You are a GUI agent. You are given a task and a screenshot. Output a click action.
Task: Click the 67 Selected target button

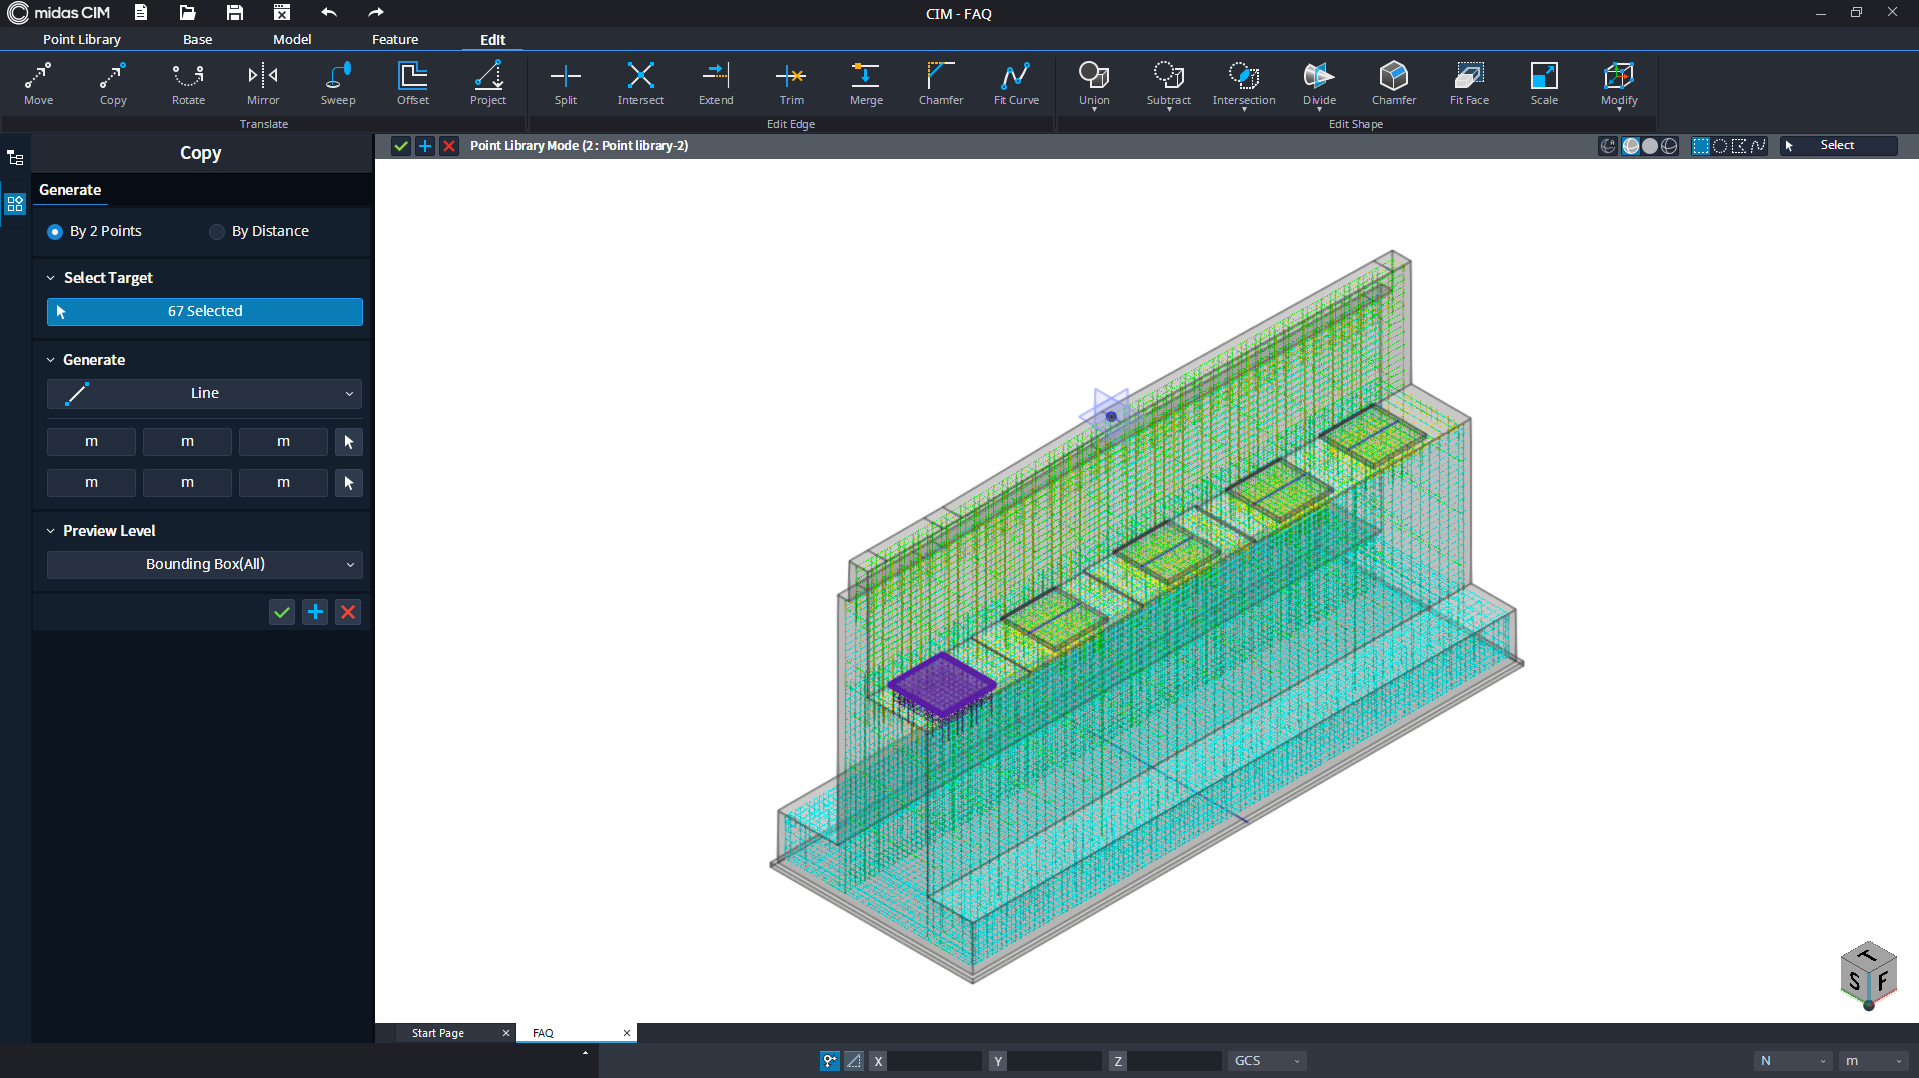[x=204, y=311]
